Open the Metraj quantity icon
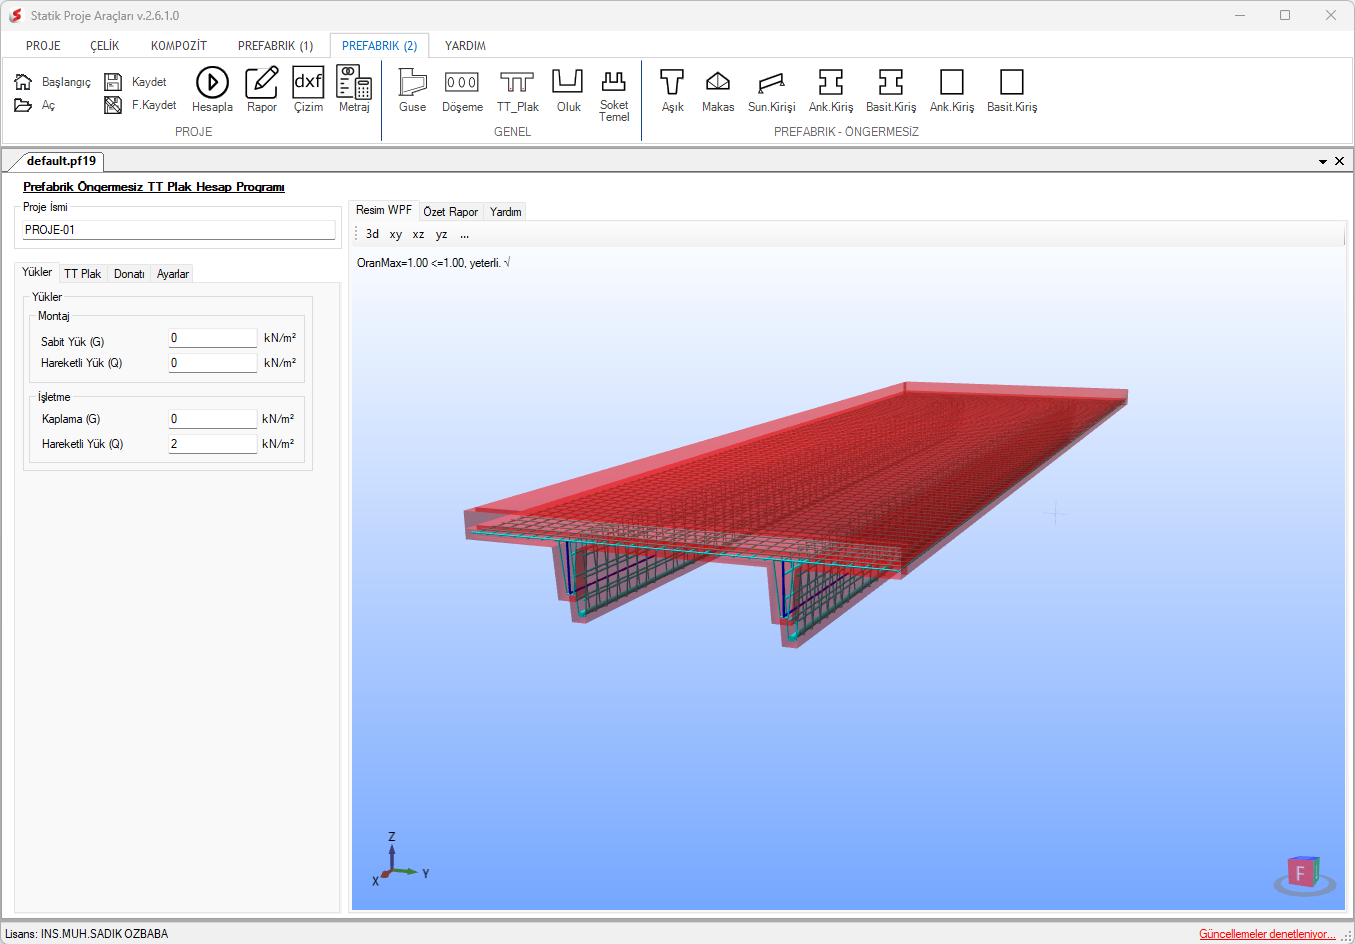 [x=354, y=90]
